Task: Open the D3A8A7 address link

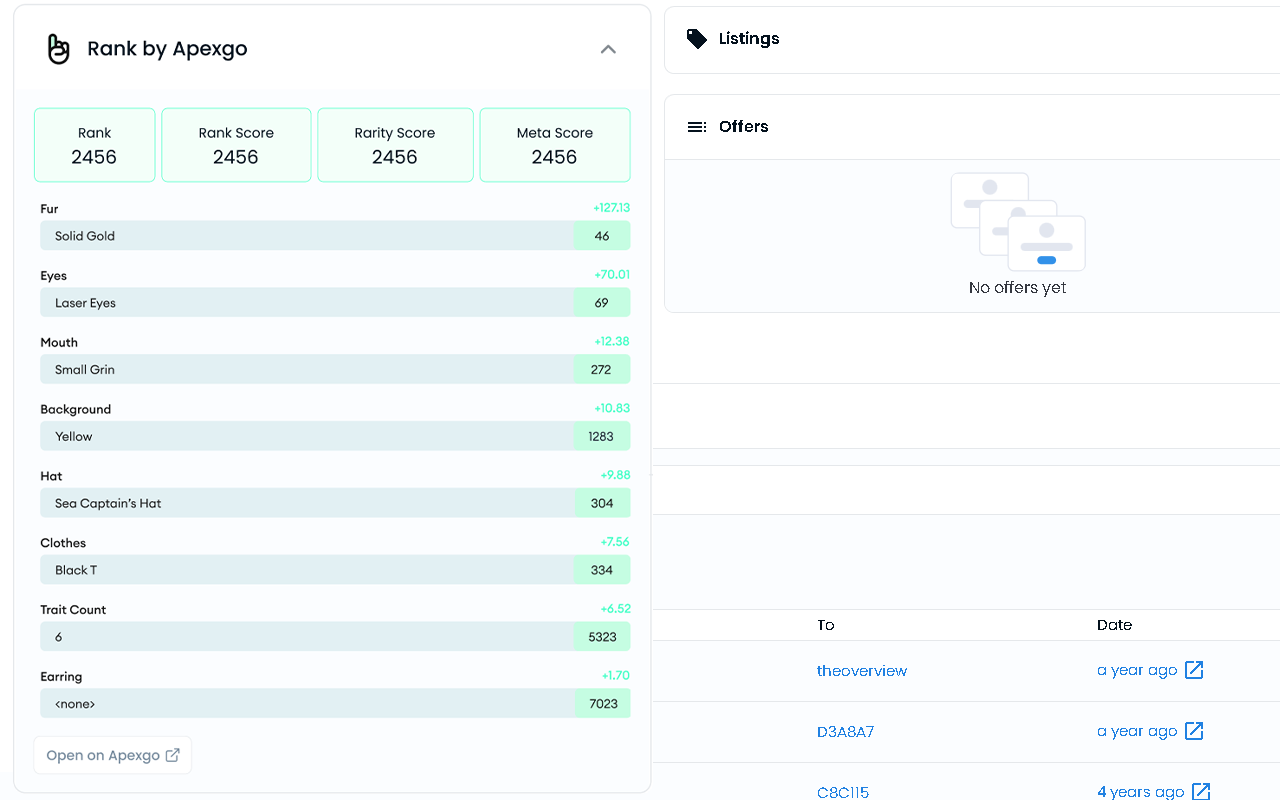Action: (845, 731)
